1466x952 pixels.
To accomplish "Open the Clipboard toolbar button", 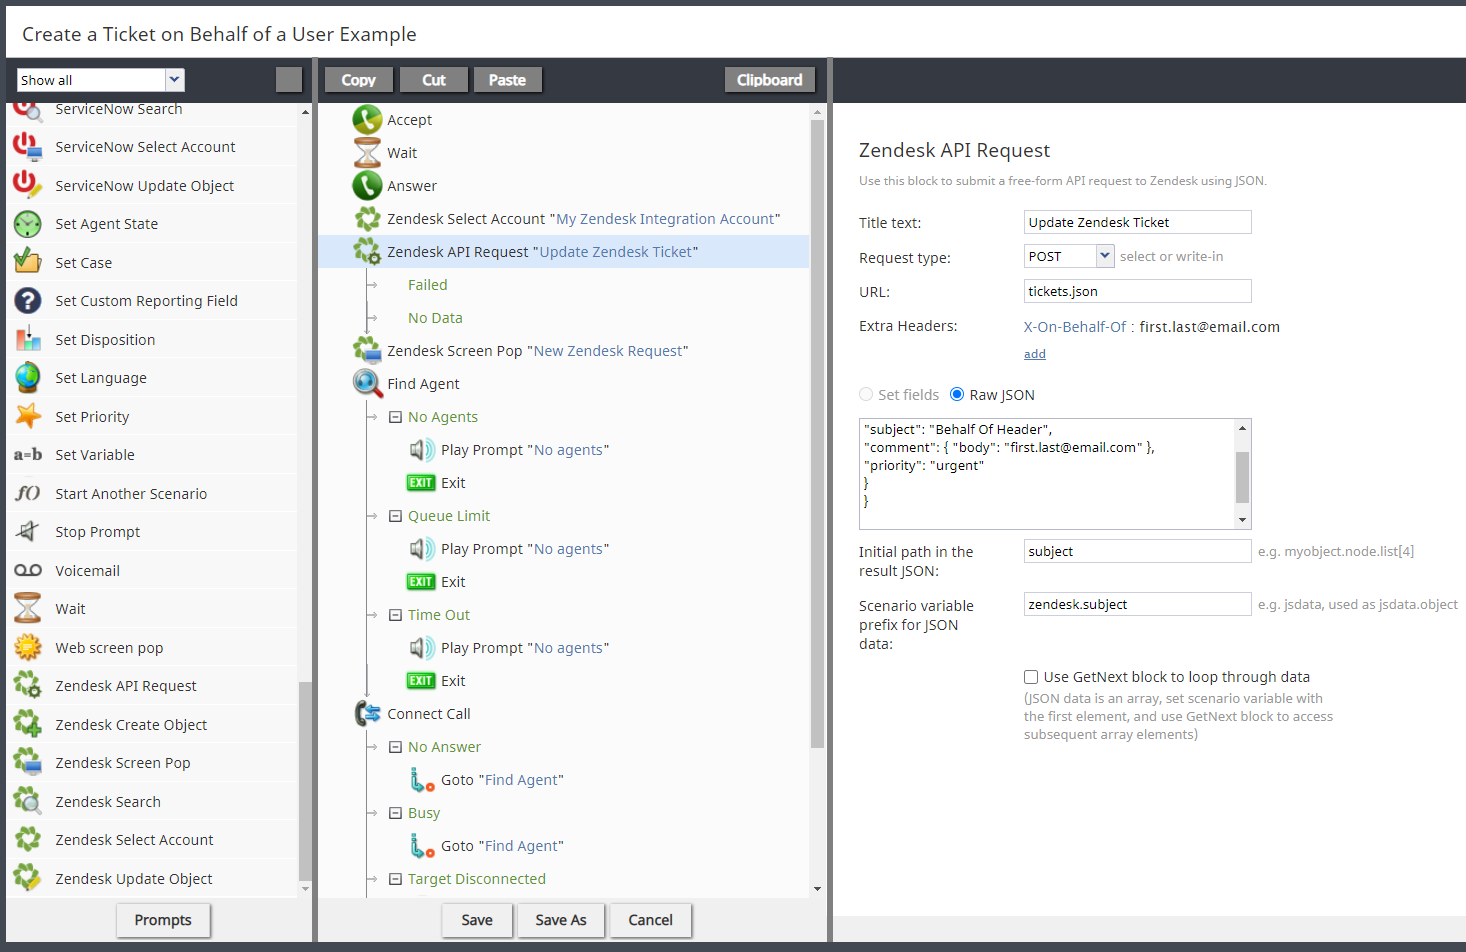I will [769, 80].
